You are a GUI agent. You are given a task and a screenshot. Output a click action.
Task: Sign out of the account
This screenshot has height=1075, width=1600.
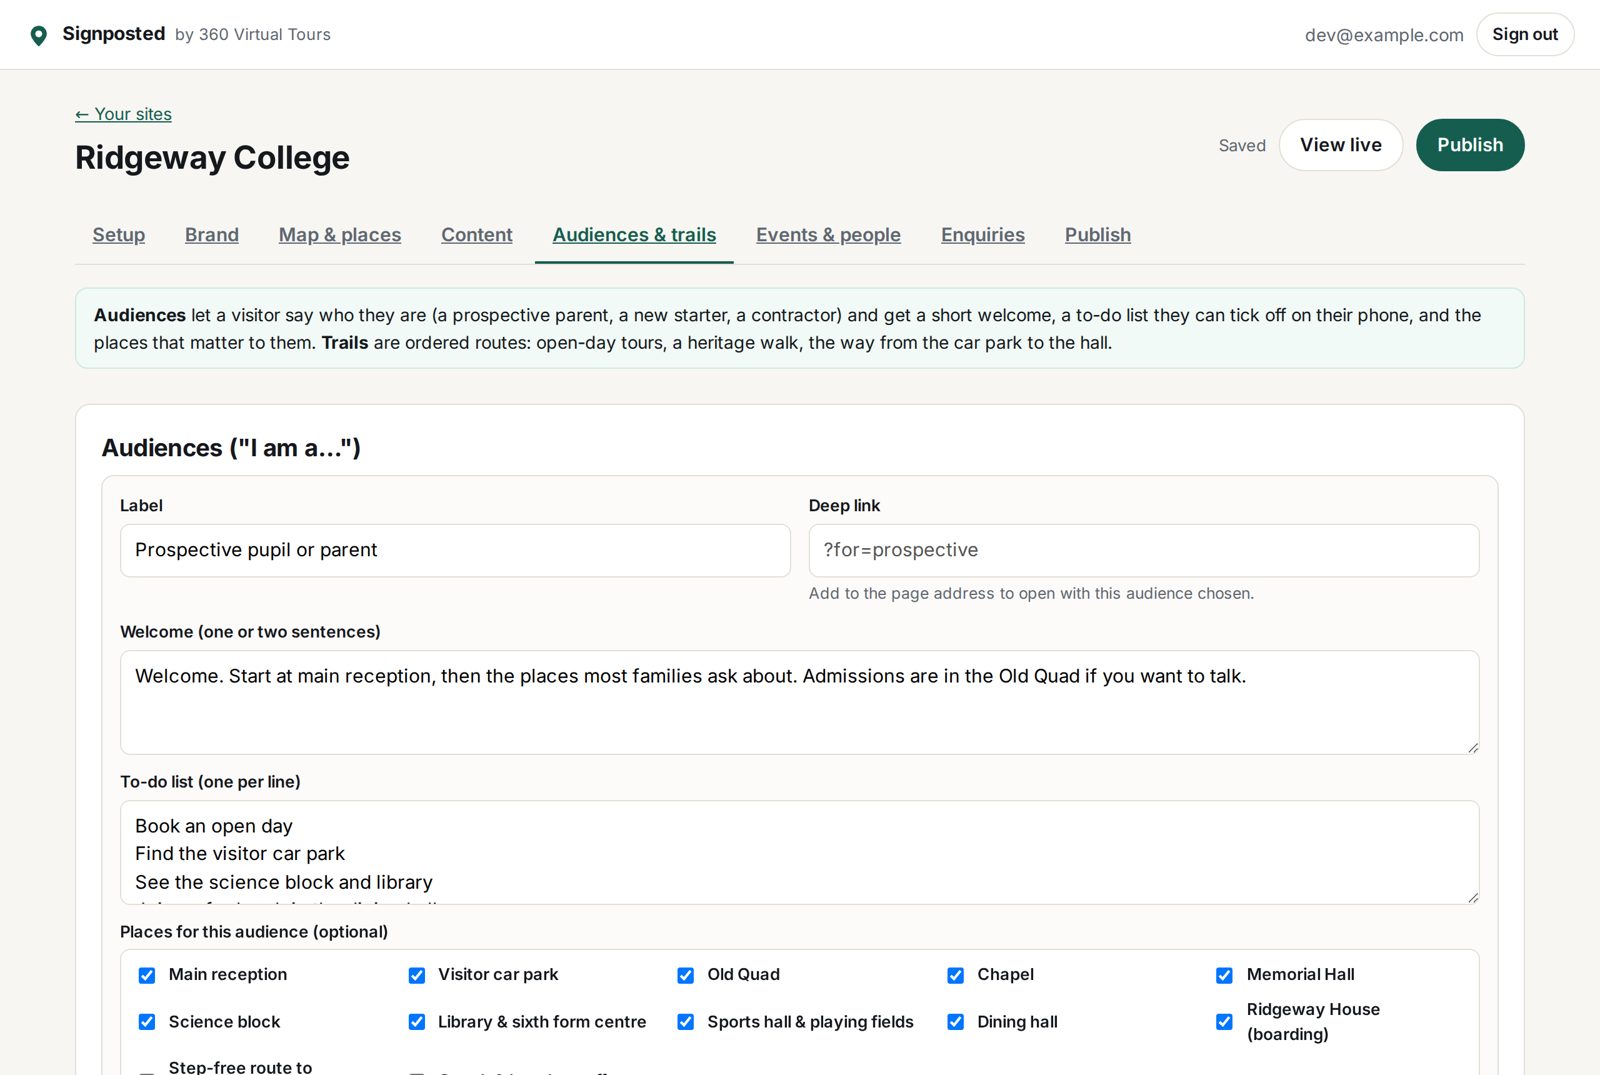pos(1525,34)
